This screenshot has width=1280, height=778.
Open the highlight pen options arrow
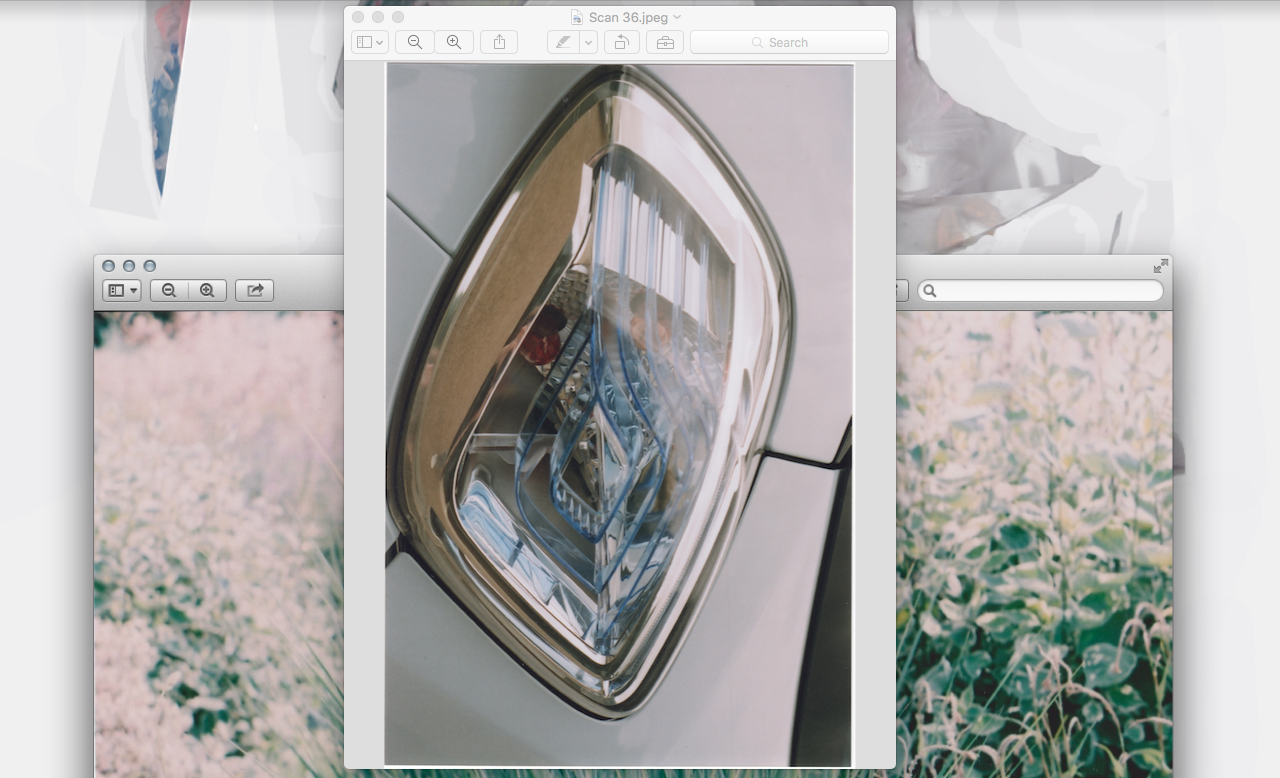[589, 42]
